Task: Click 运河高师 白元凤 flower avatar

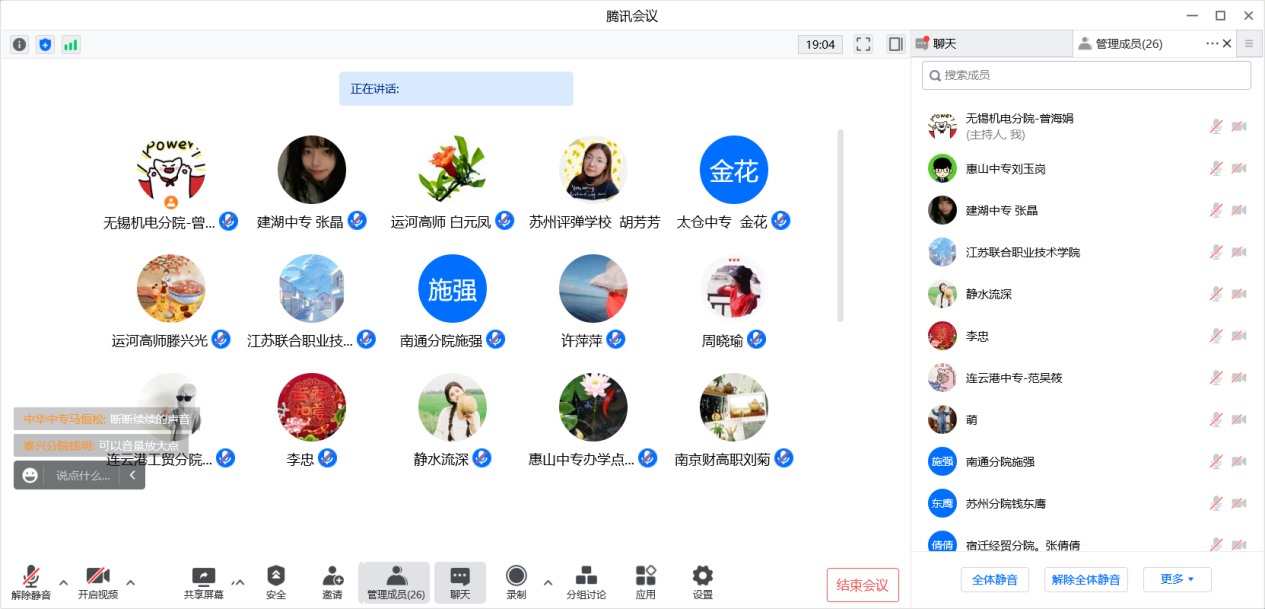Action: click(x=452, y=170)
